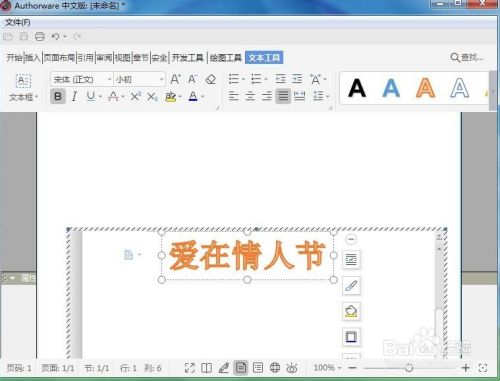Click the shape fill bucket icon
This screenshot has height=381, width=500.
pyautogui.click(x=351, y=311)
